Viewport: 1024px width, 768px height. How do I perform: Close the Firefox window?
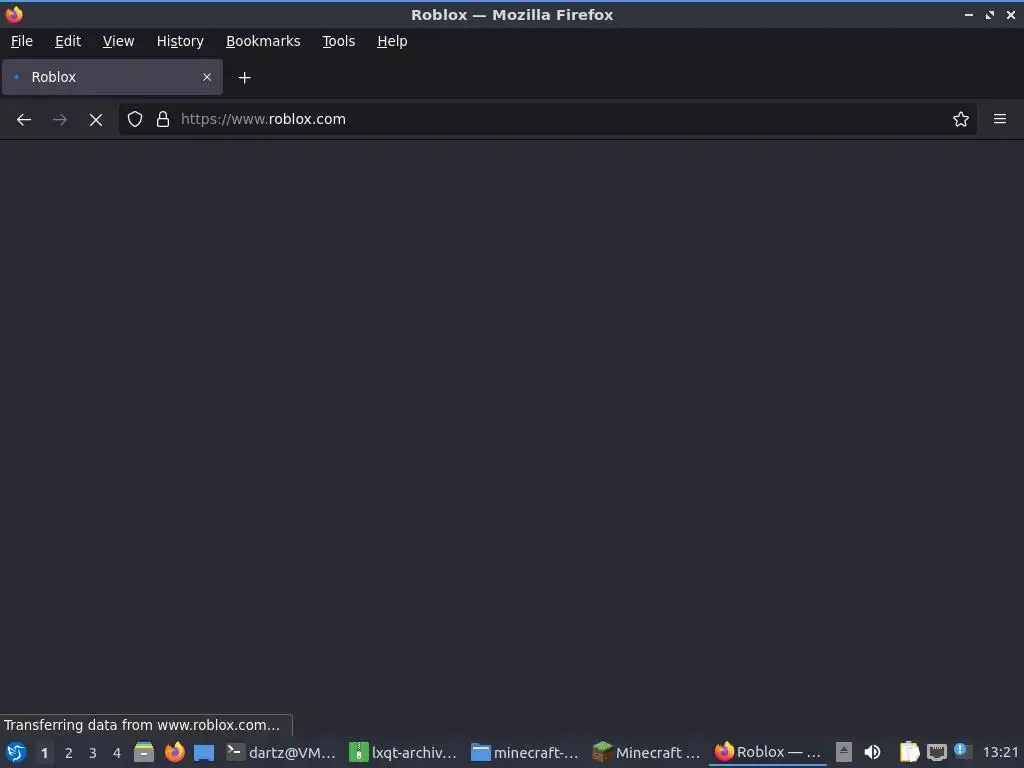pos(1010,14)
